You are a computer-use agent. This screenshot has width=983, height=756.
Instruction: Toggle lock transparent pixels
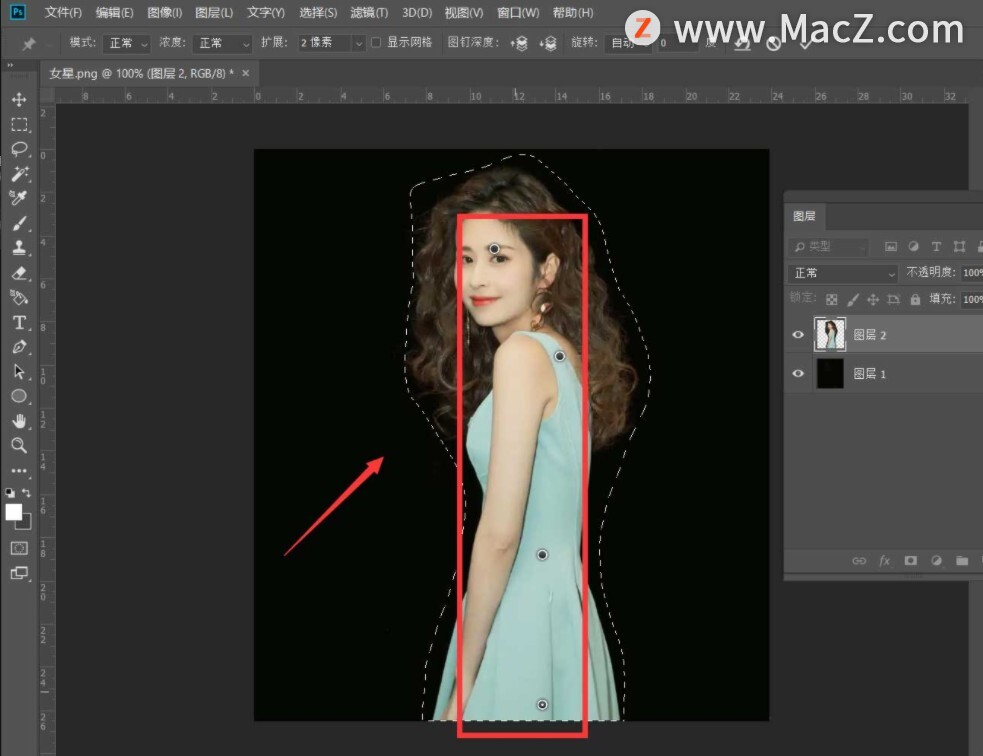[831, 300]
